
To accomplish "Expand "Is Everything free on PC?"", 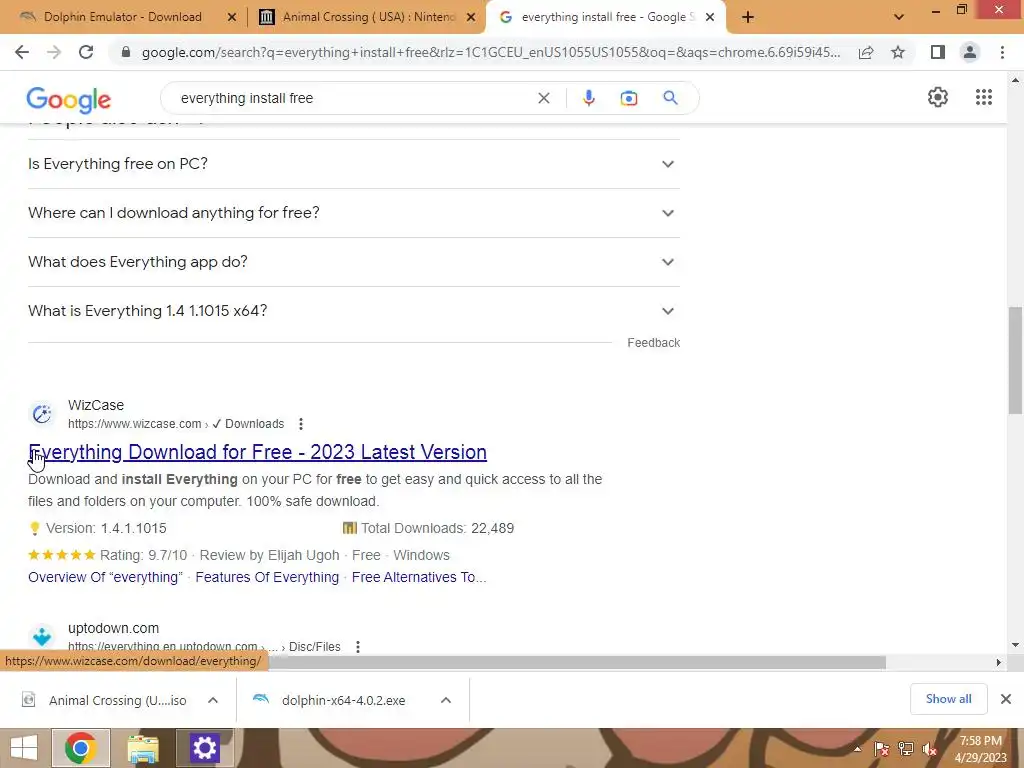I will coord(353,164).
